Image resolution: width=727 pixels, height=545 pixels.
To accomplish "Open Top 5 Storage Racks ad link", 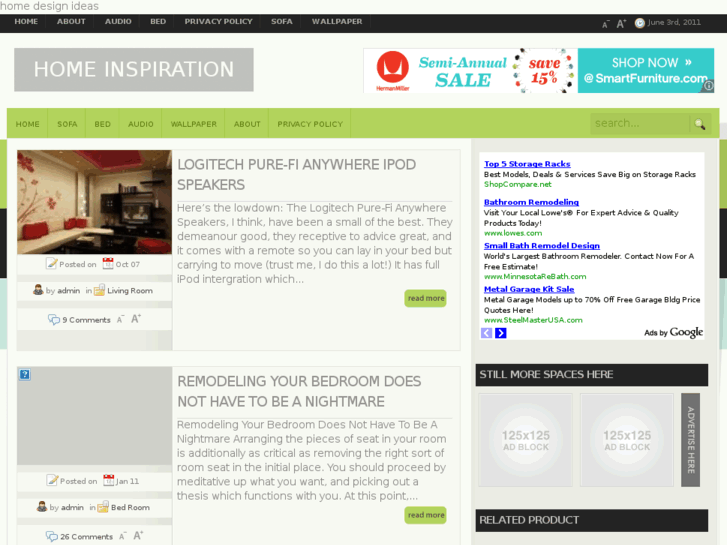I will coord(527,164).
